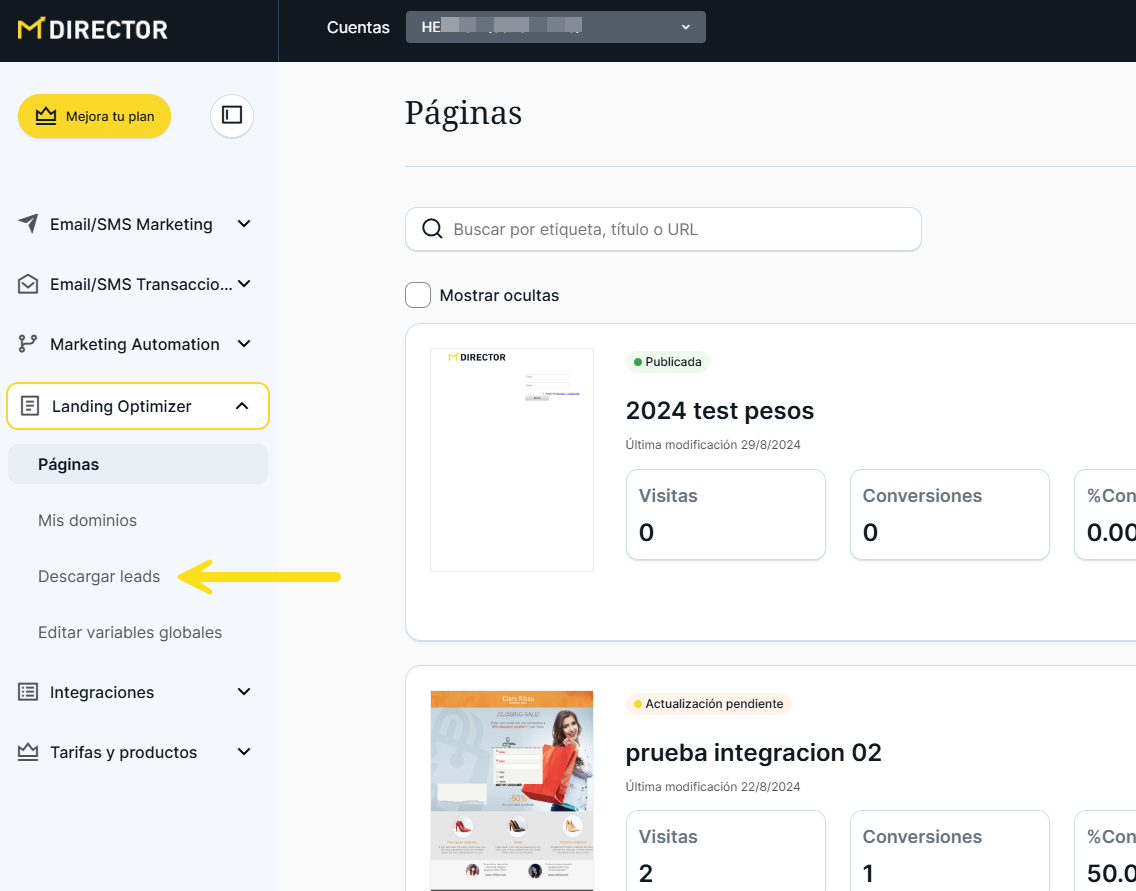Viewport: 1136px width, 891px height.
Task: Expand the Integraciones chevron
Action: pos(244,692)
